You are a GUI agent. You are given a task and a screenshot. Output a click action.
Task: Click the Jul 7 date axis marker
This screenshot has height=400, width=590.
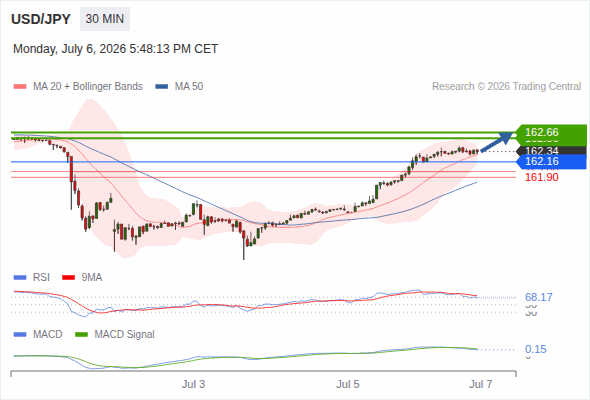pyautogui.click(x=481, y=384)
